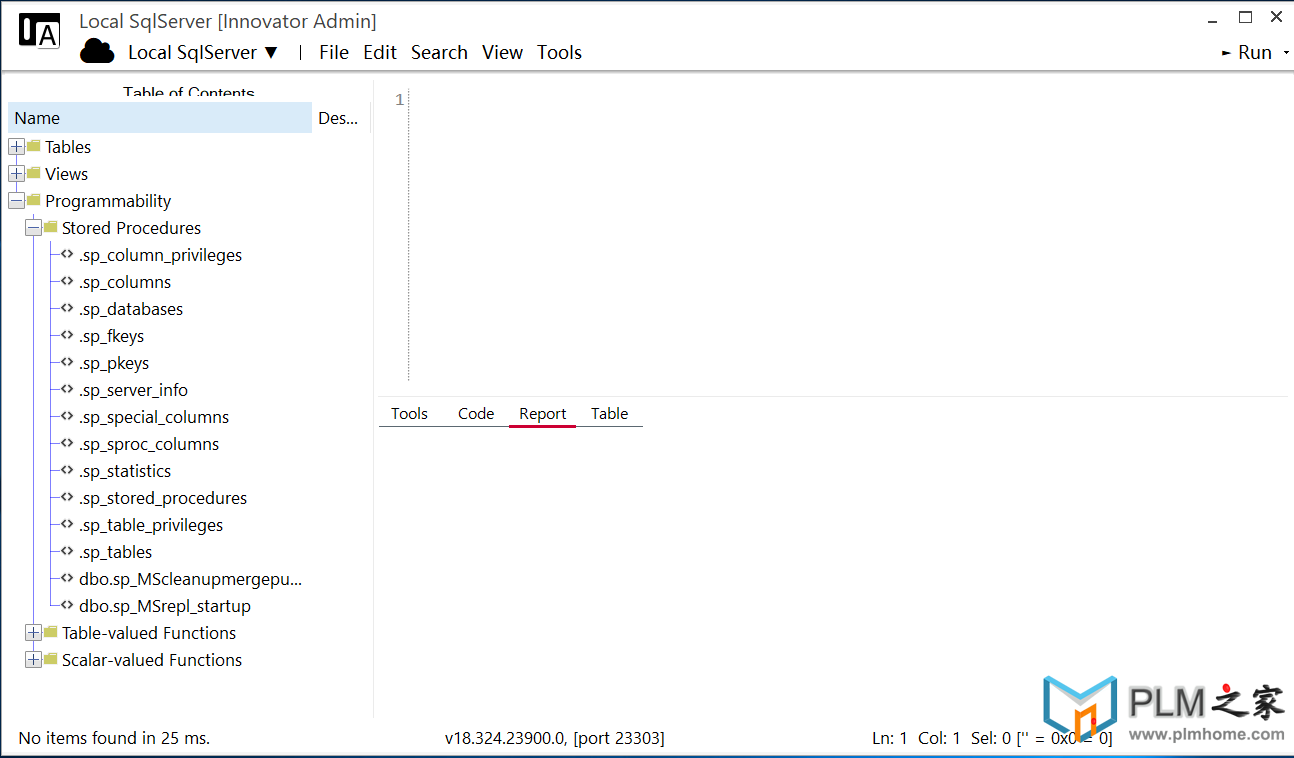Click code icon beside .sp_sproc_columns

67,443
